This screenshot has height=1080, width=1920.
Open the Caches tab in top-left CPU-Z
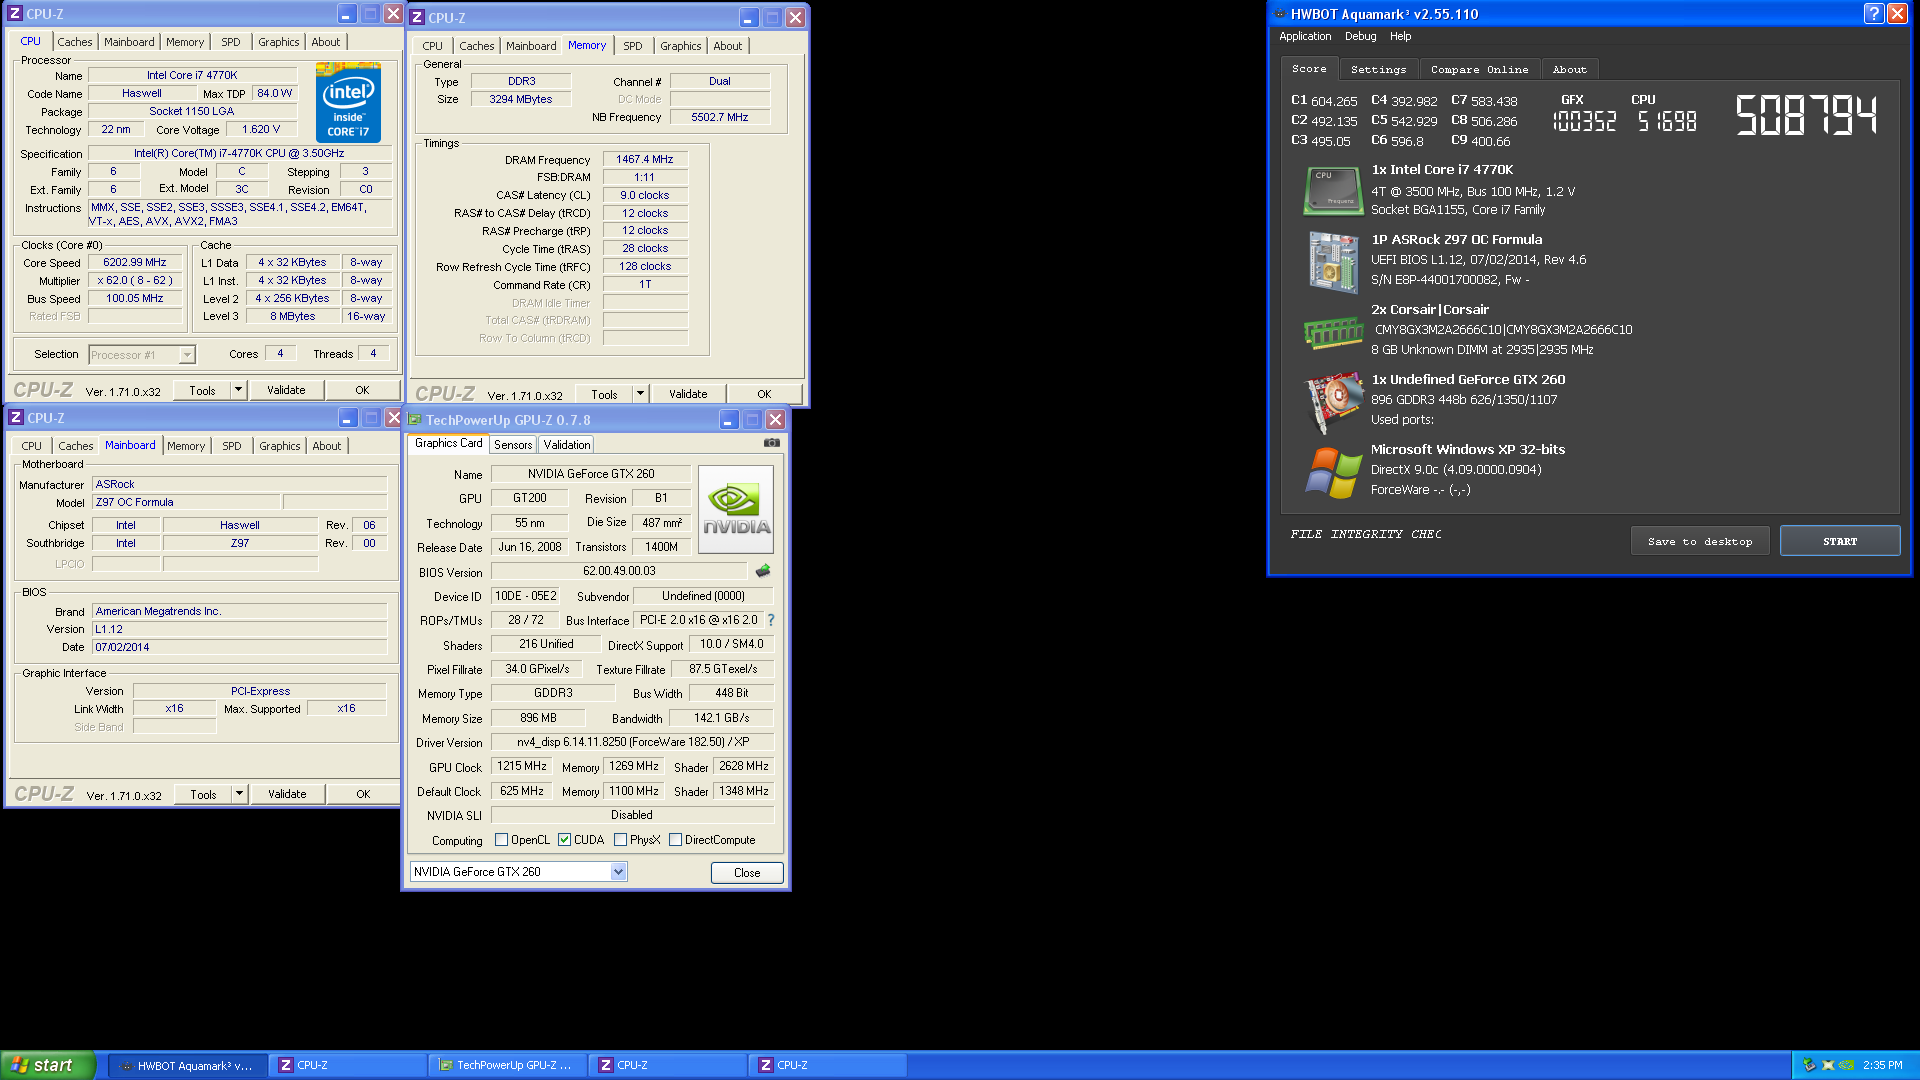coord(75,42)
